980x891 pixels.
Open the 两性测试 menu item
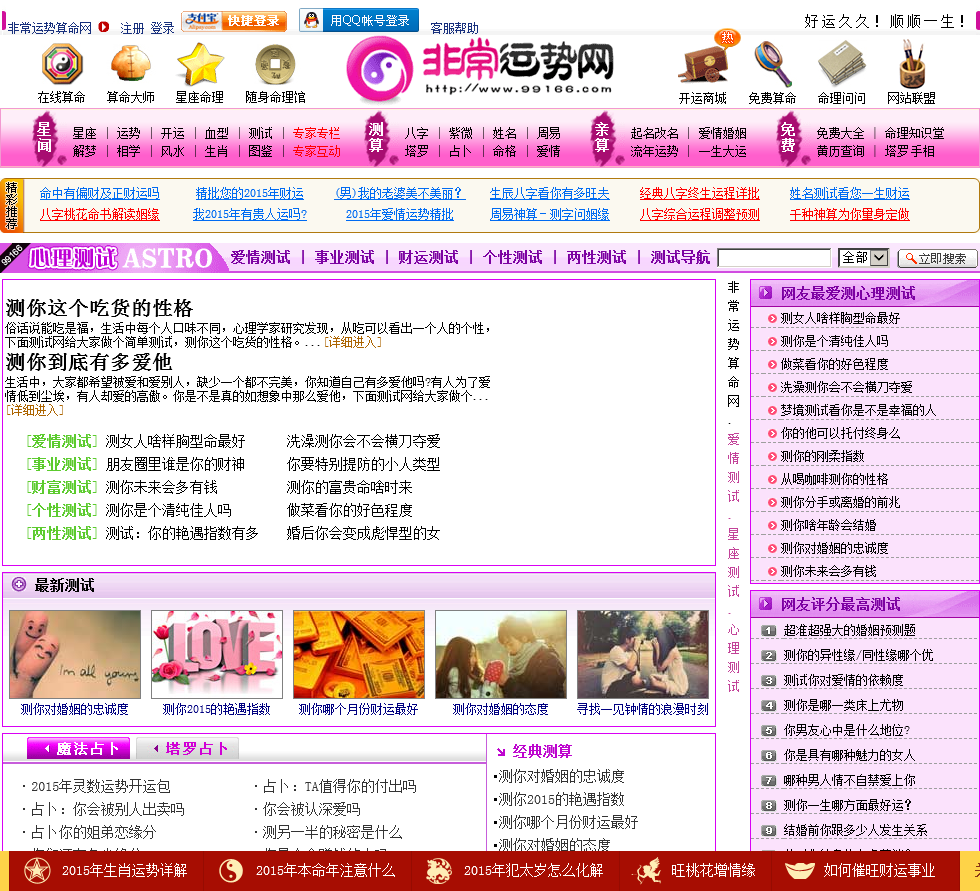pos(596,257)
